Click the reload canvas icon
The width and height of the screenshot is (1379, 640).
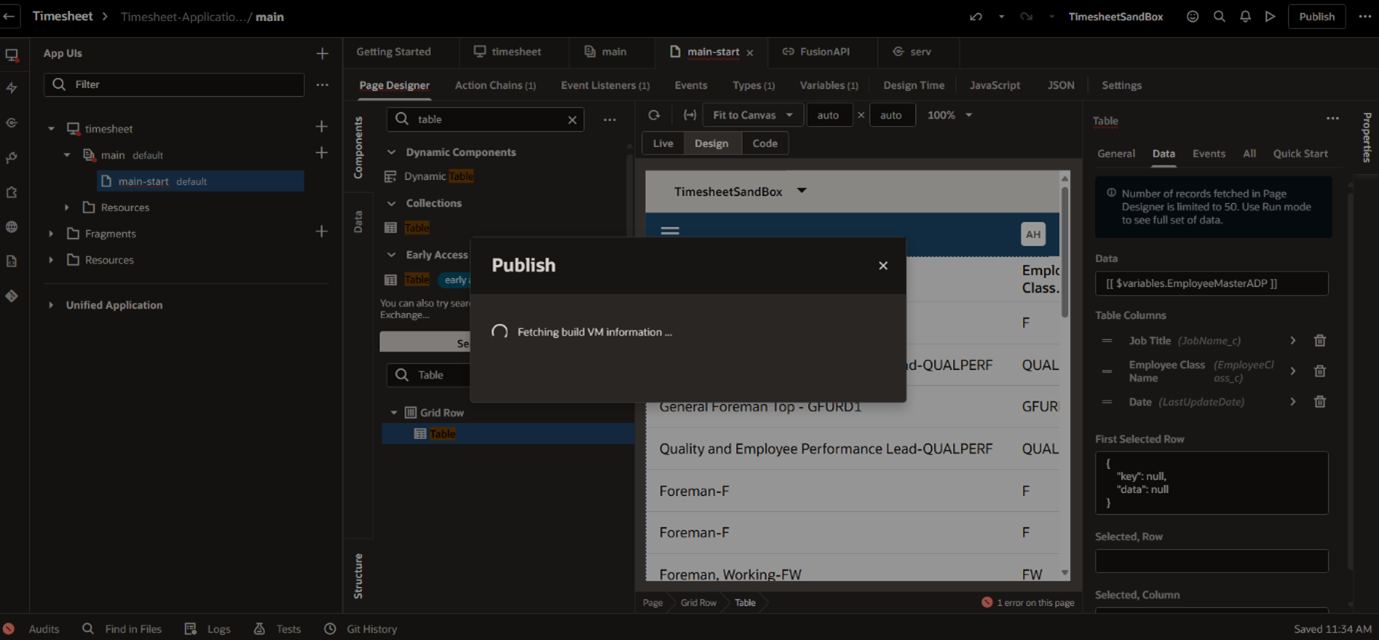pyautogui.click(x=654, y=115)
